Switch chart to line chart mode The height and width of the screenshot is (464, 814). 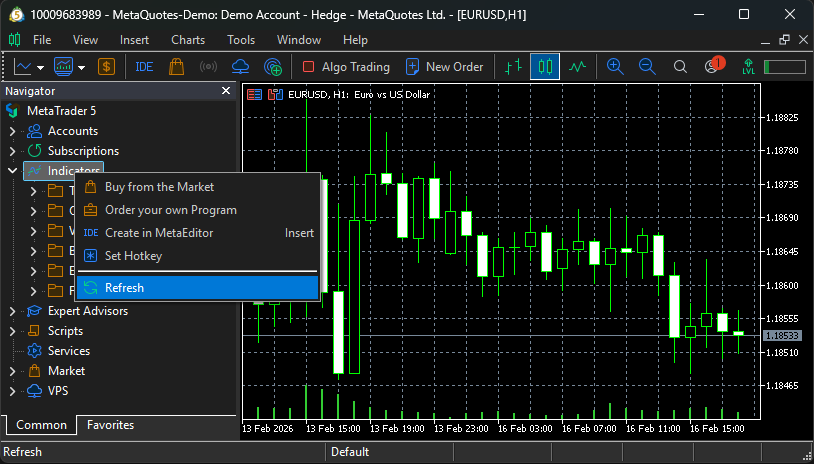577,67
